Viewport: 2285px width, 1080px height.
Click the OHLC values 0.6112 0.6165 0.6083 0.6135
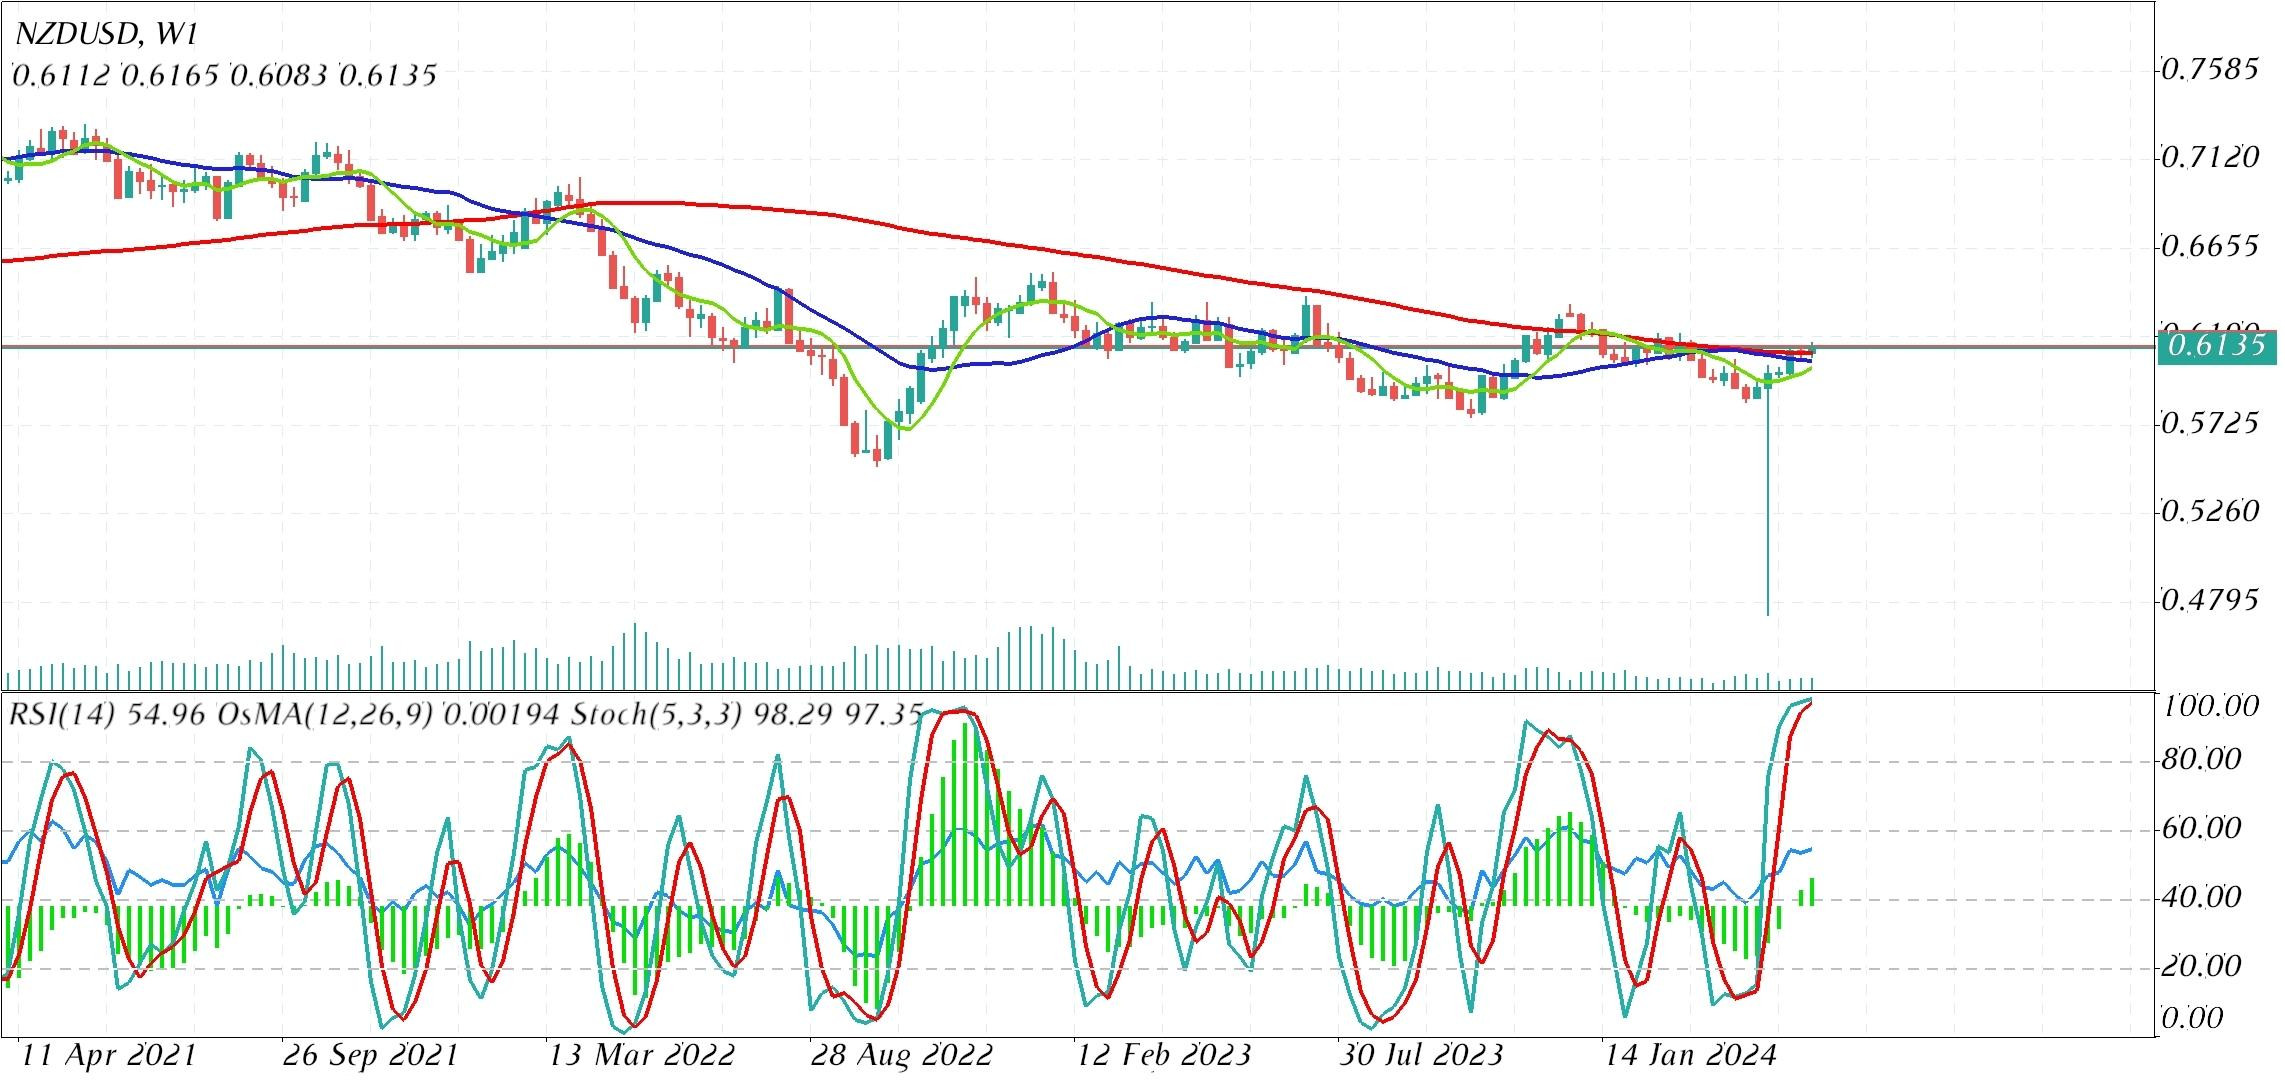click(224, 75)
